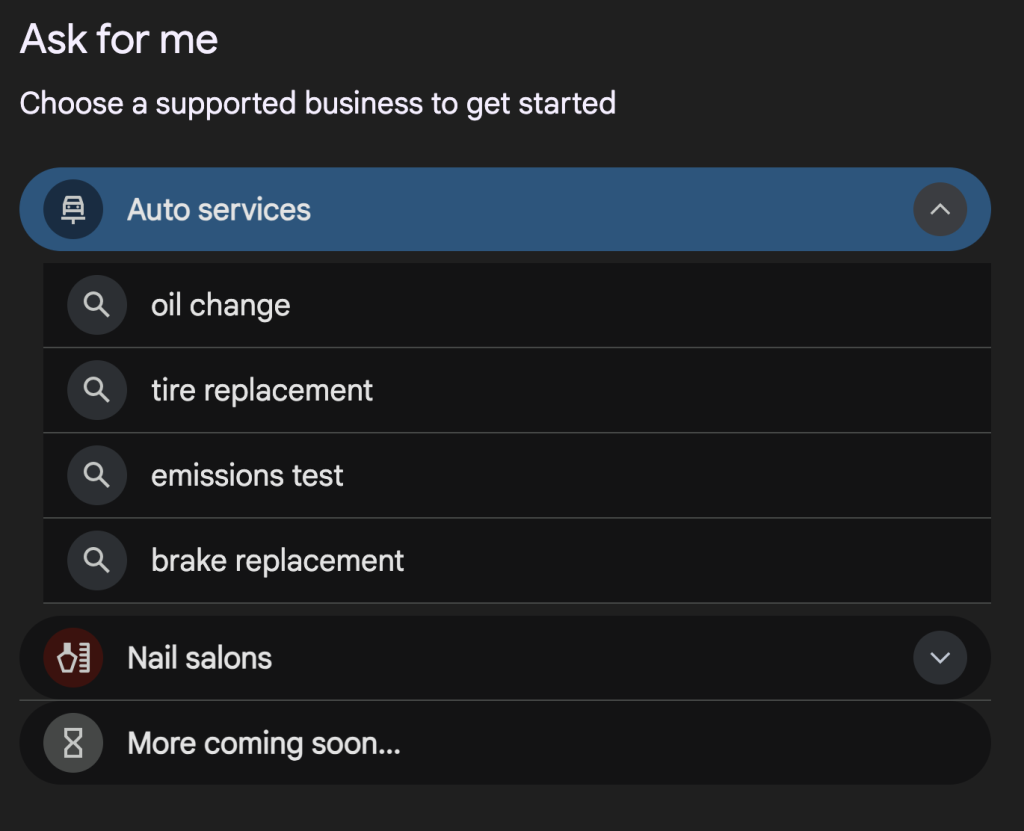
Task: Click the search icon beside brake replacement
Action: (x=97, y=560)
